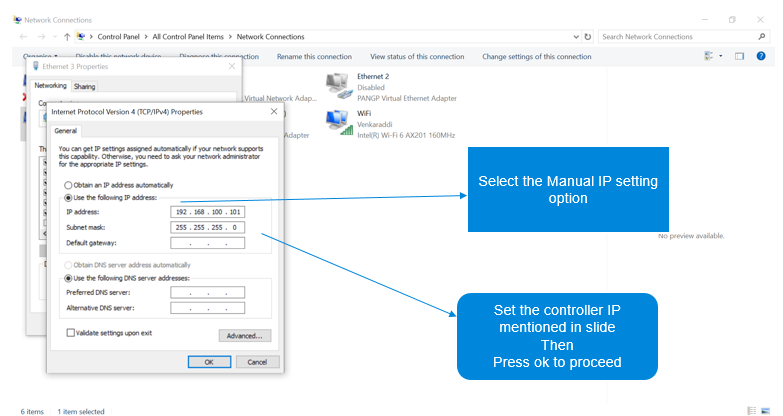Viewport: 783px width, 416px height.
Task: Close the Ethernet 3 Properties dialog
Action: click(x=232, y=66)
